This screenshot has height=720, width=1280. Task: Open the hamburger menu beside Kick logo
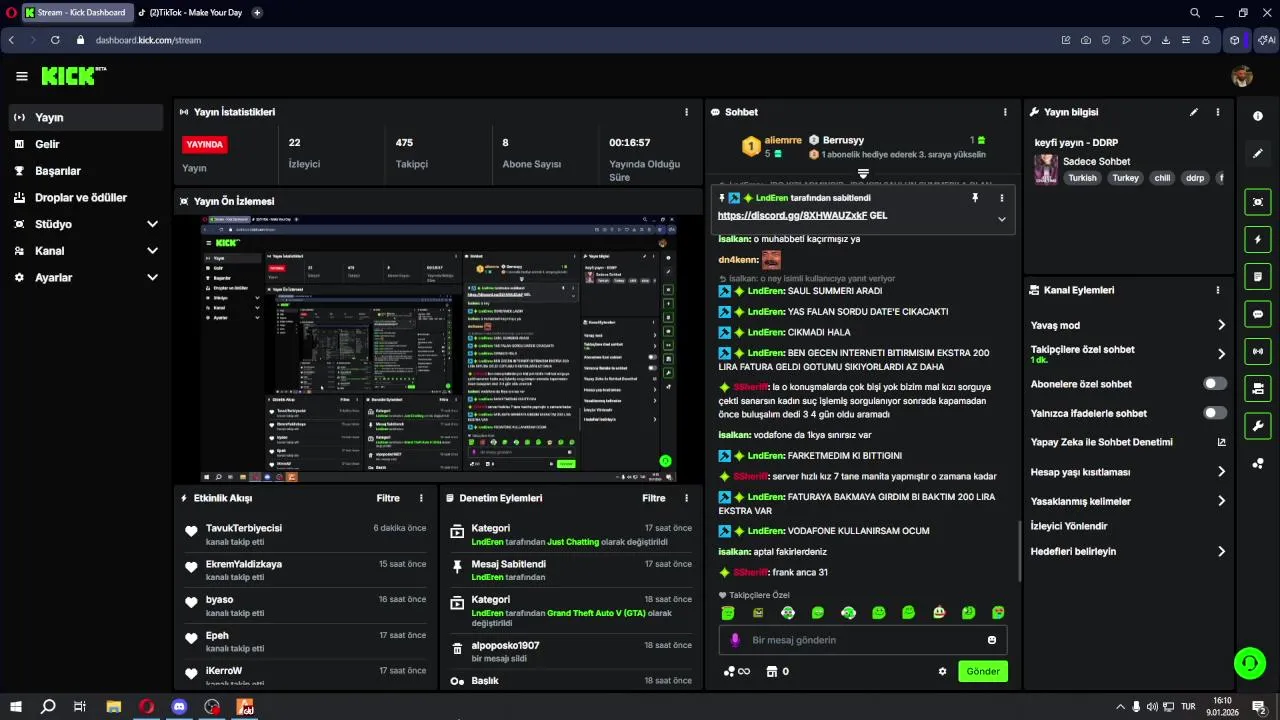(21, 76)
